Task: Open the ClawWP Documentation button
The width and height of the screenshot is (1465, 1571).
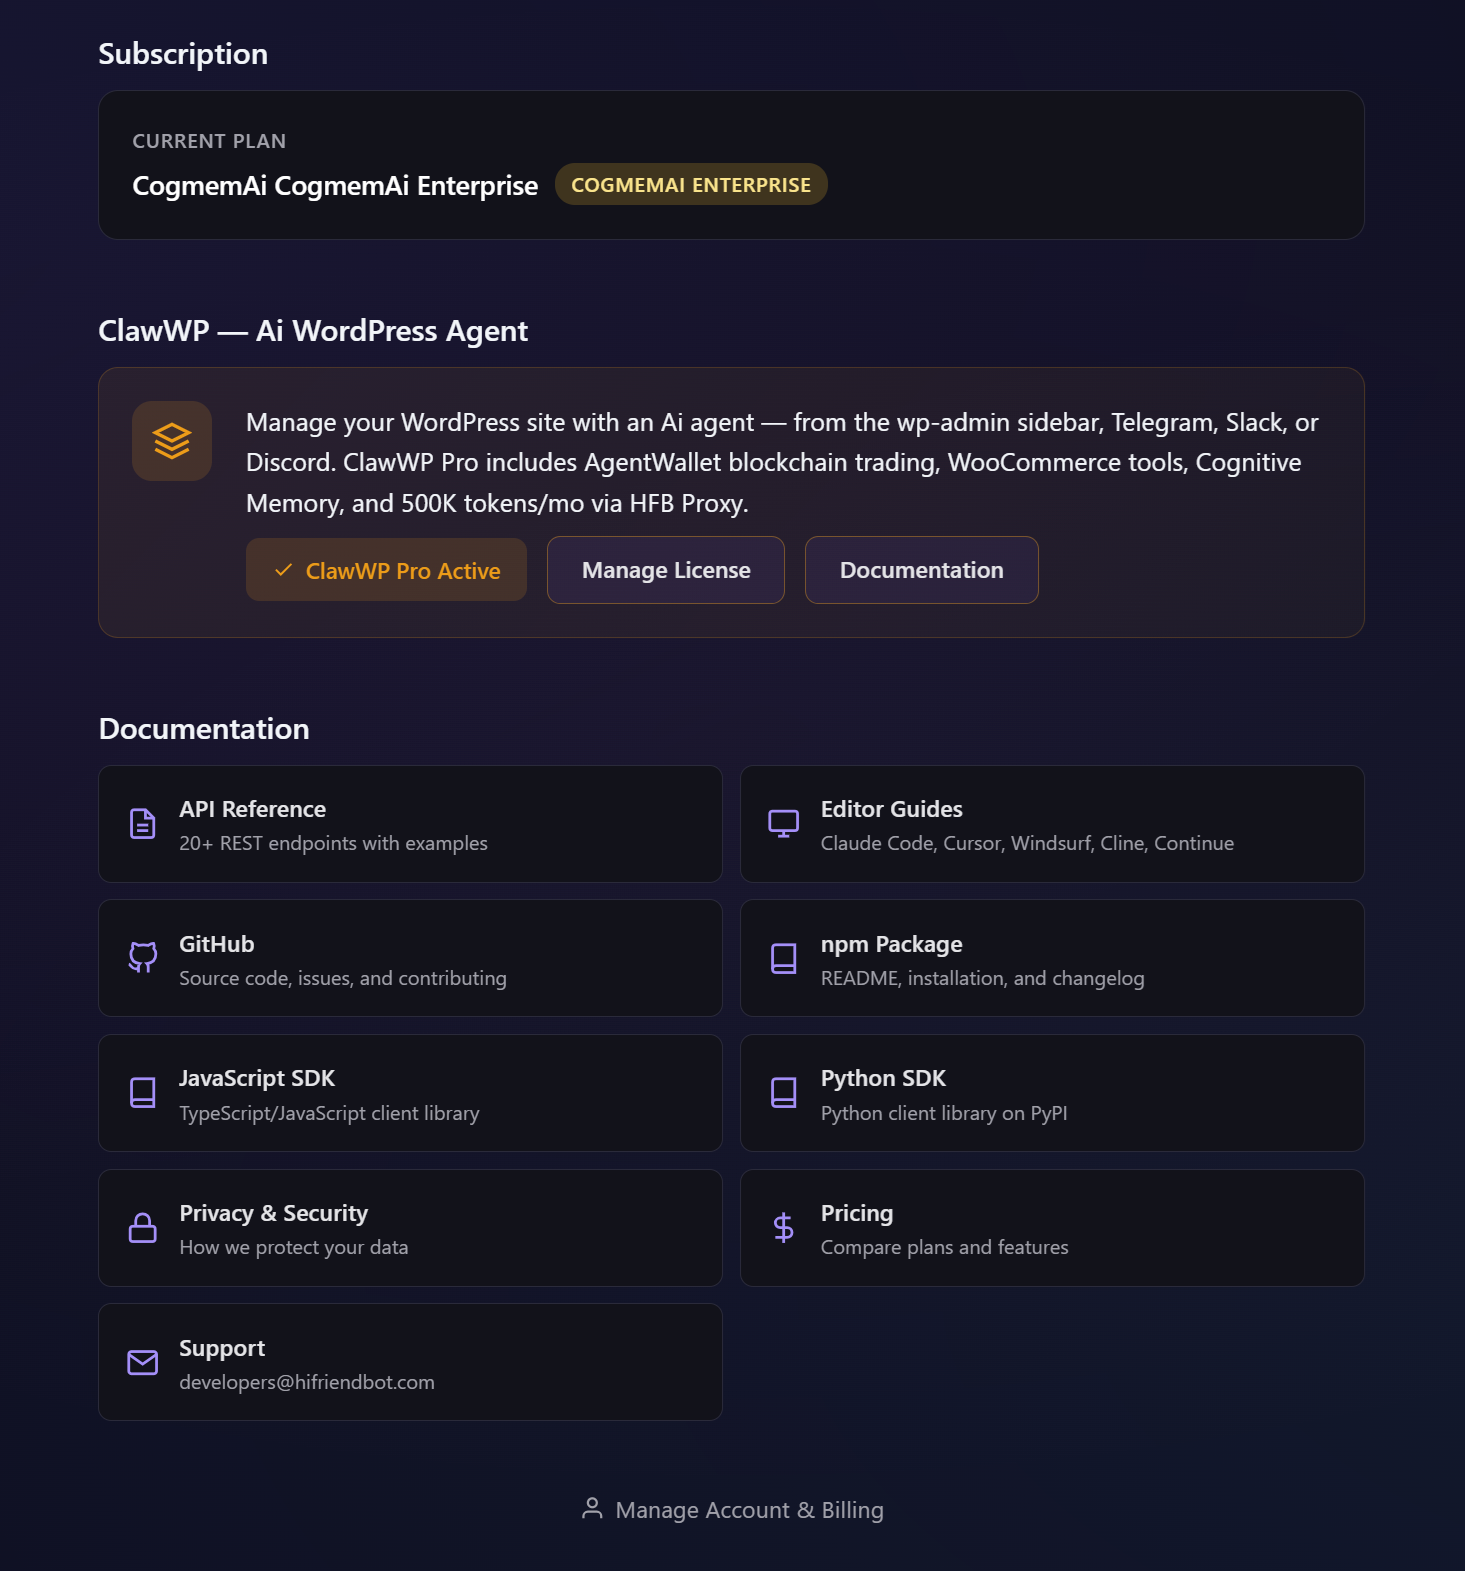Action: [x=921, y=570]
